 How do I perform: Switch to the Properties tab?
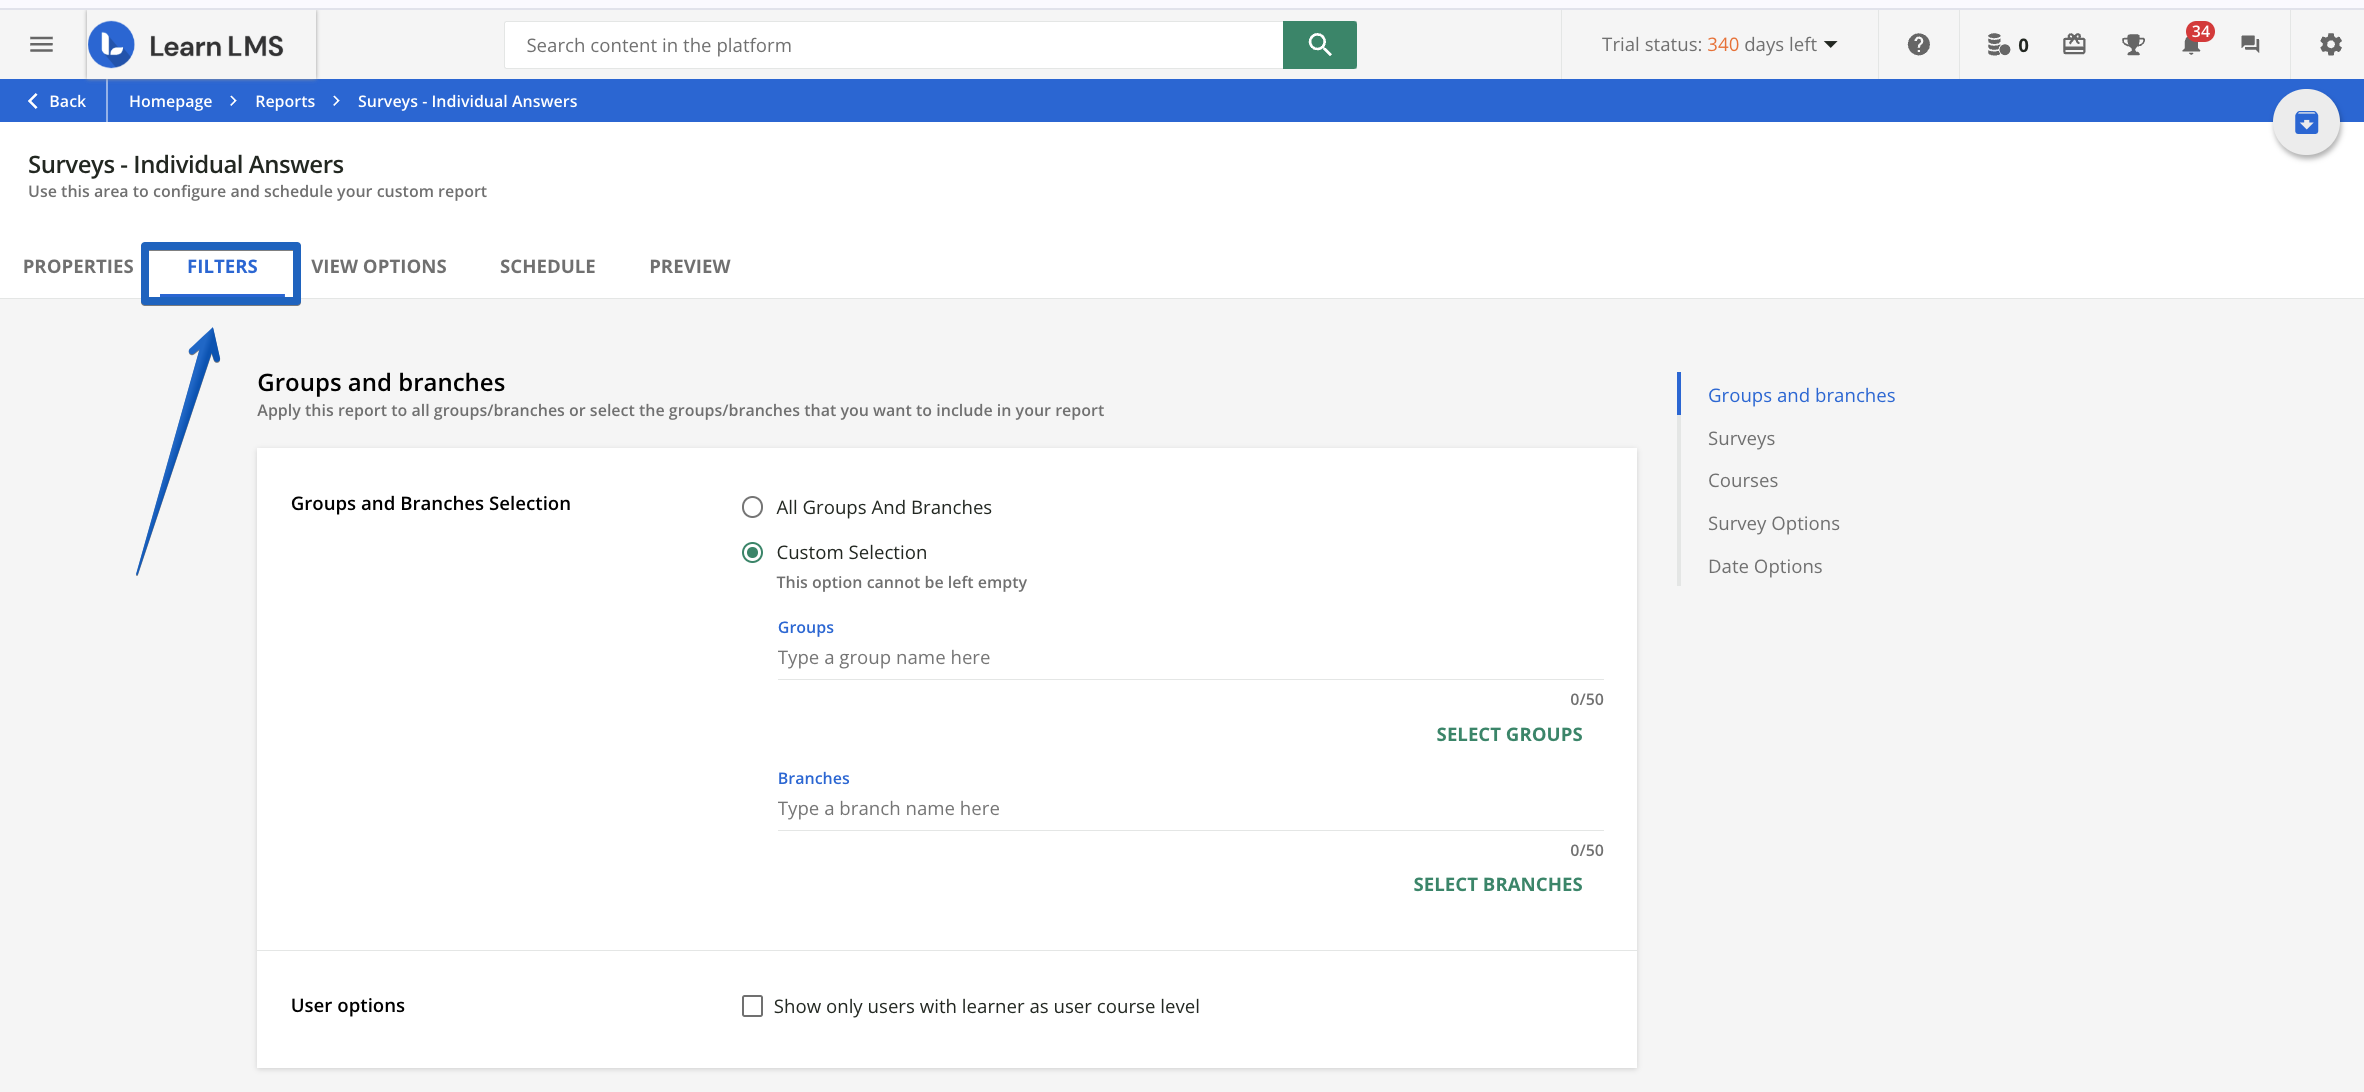coord(78,266)
